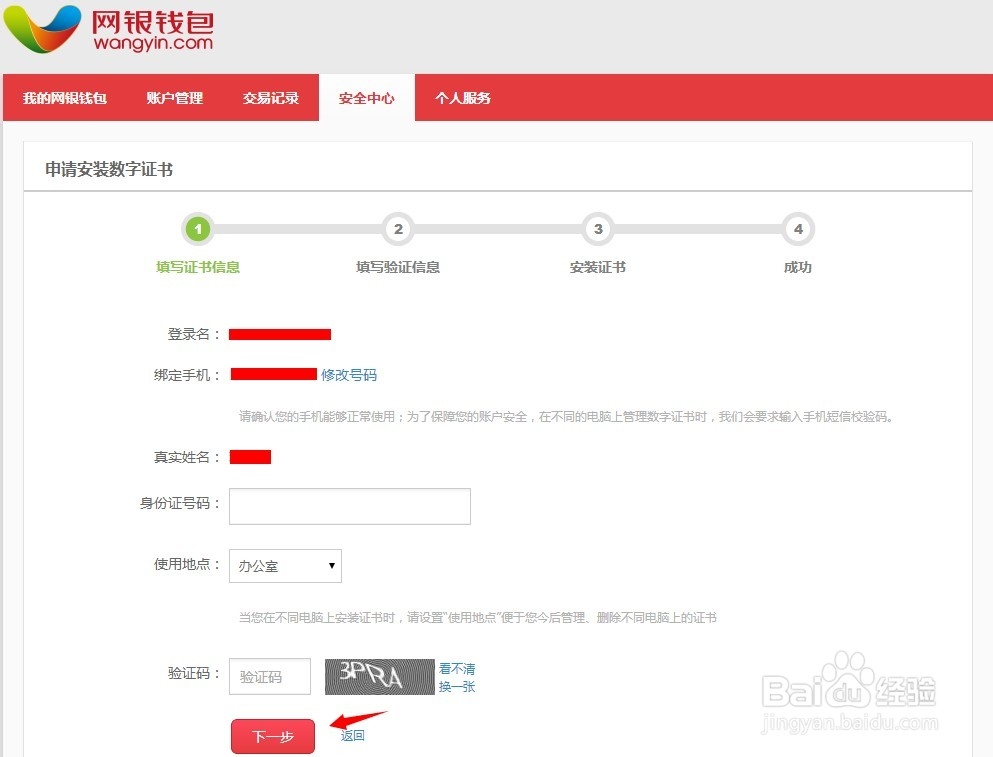Open the 个人服务 section
The height and width of the screenshot is (757, 993).
tap(463, 97)
